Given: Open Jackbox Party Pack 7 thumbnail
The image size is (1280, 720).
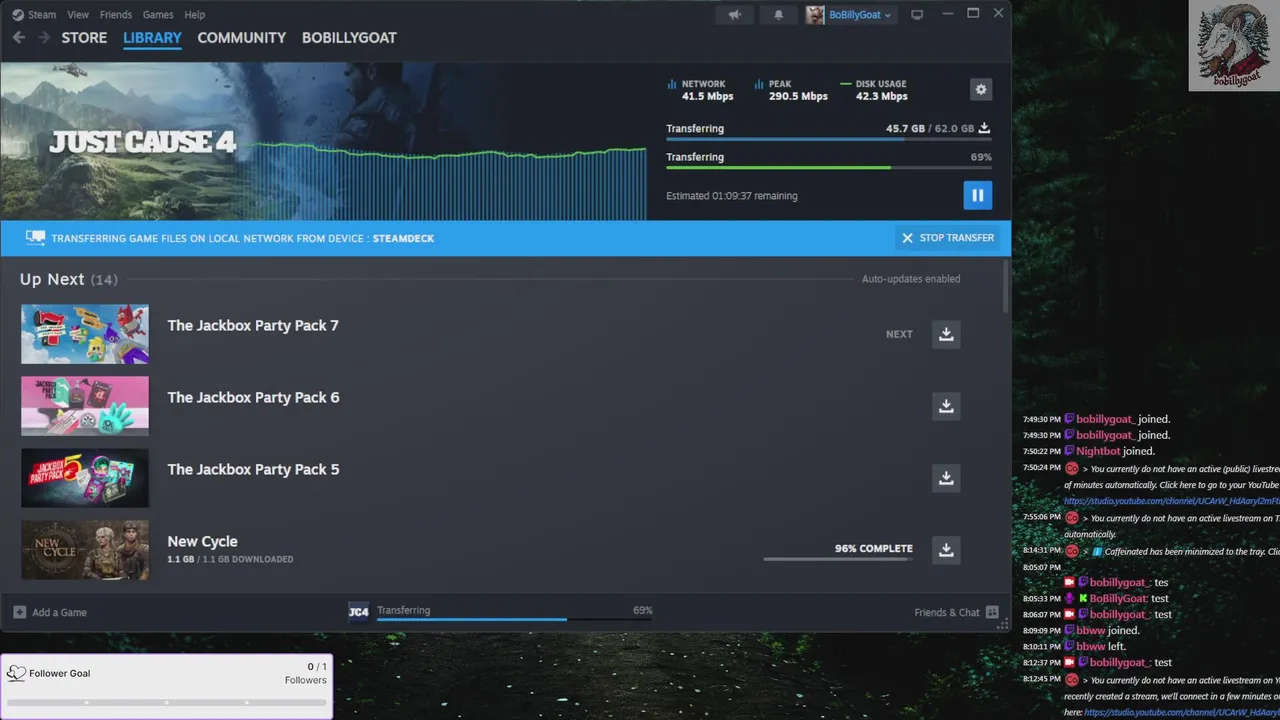Looking at the screenshot, I should 85,334.
